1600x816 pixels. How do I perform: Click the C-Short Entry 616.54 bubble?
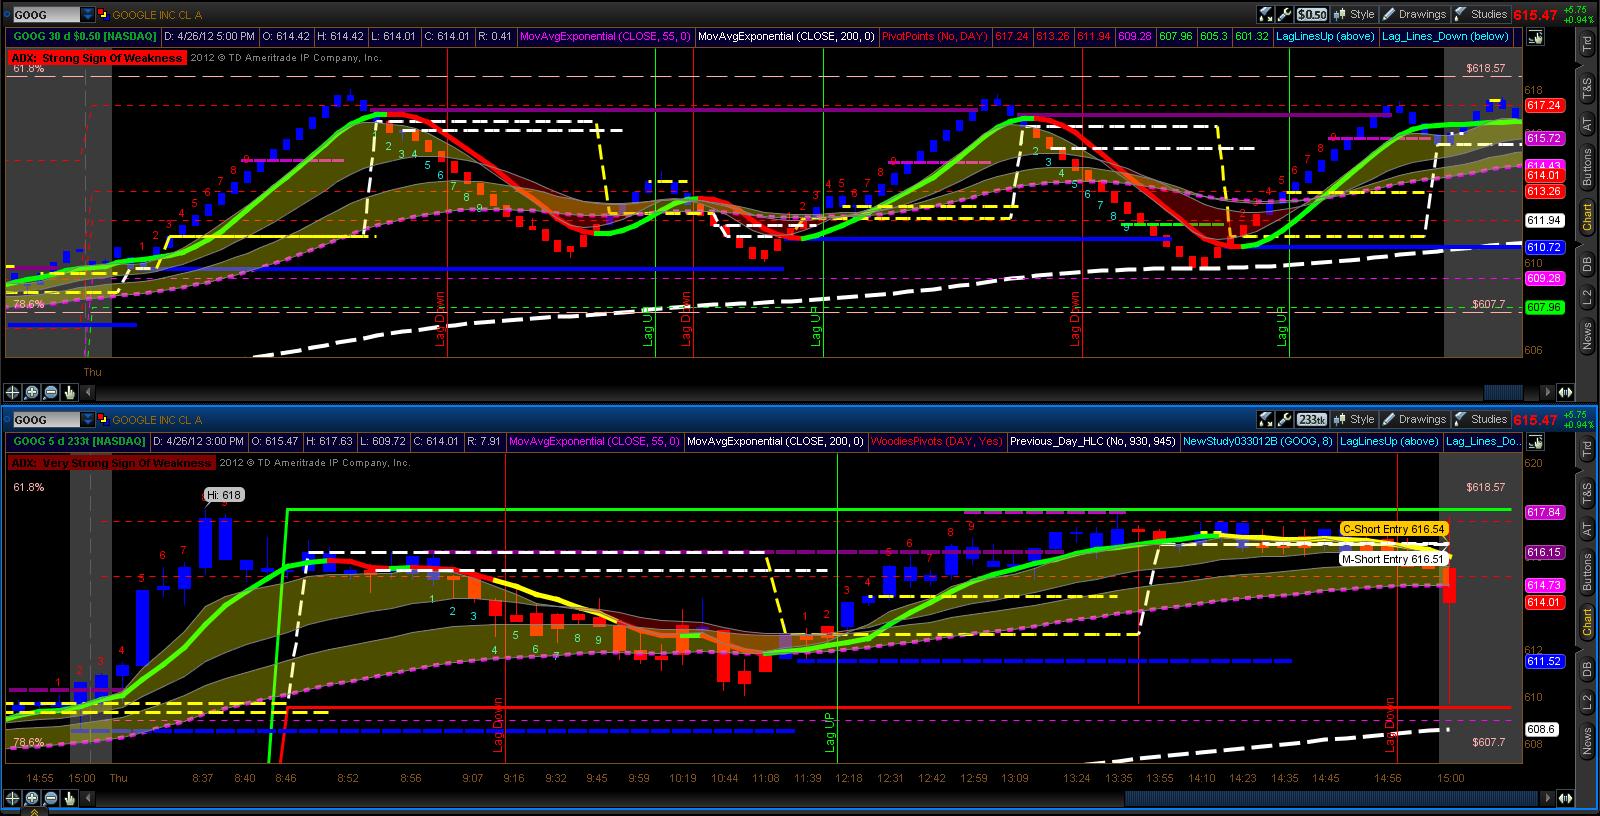click(1394, 529)
